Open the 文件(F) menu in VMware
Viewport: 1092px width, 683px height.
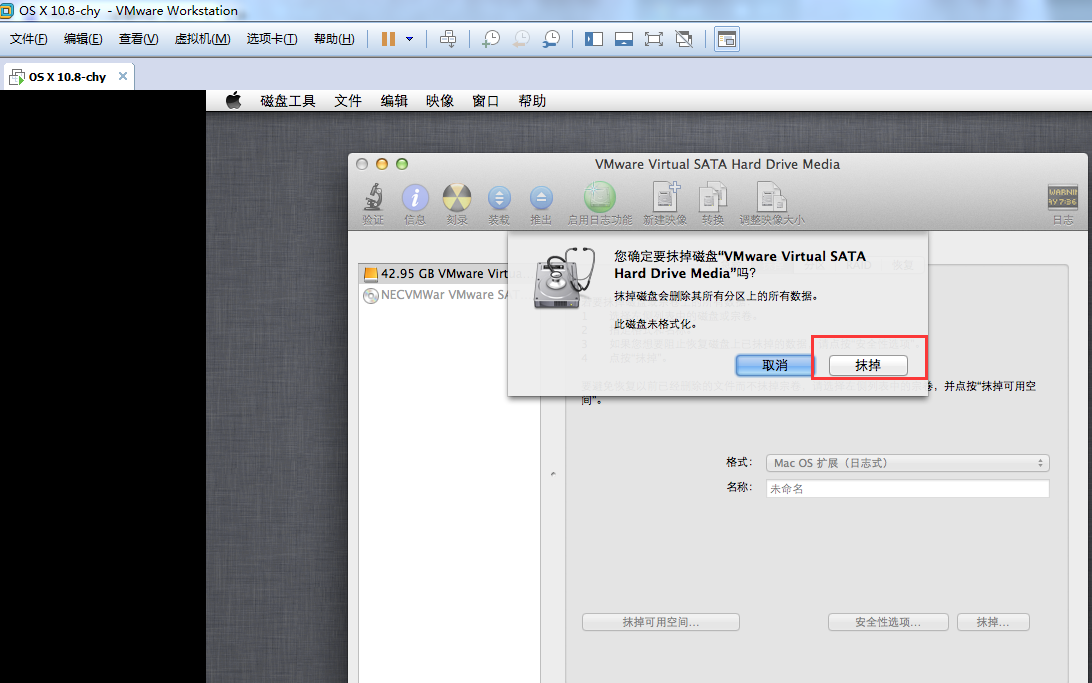(29, 39)
